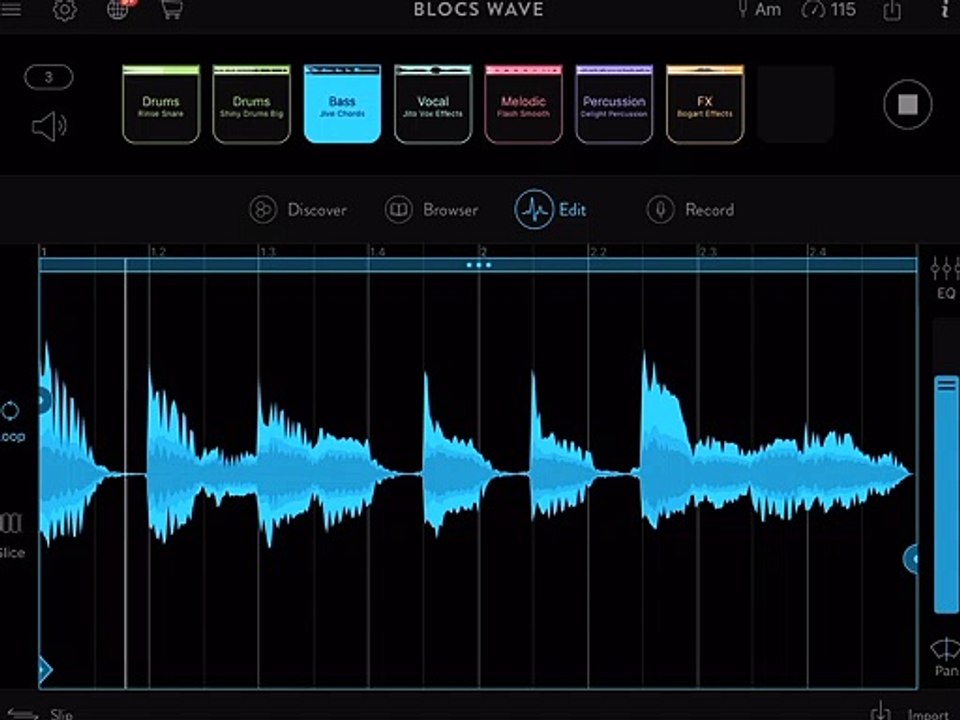Open the globe store icon with badge
The width and height of the screenshot is (960, 720).
coord(120,9)
